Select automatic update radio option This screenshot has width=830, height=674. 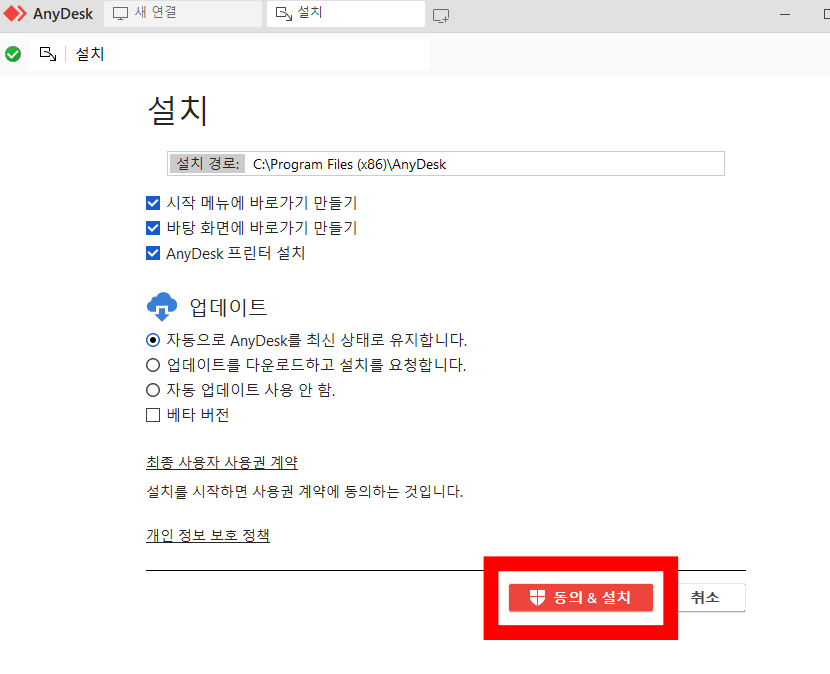pyautogui.click(x=153, y=340)
